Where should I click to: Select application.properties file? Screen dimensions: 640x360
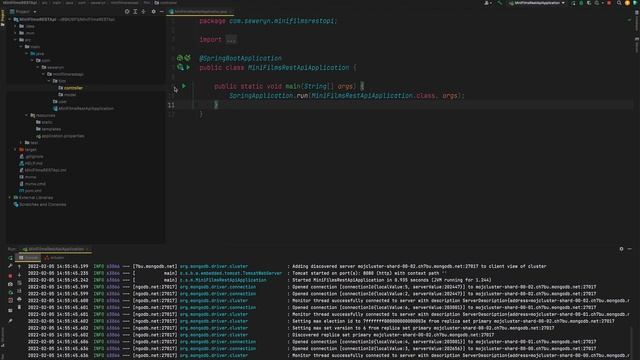[x=63, y=136]
